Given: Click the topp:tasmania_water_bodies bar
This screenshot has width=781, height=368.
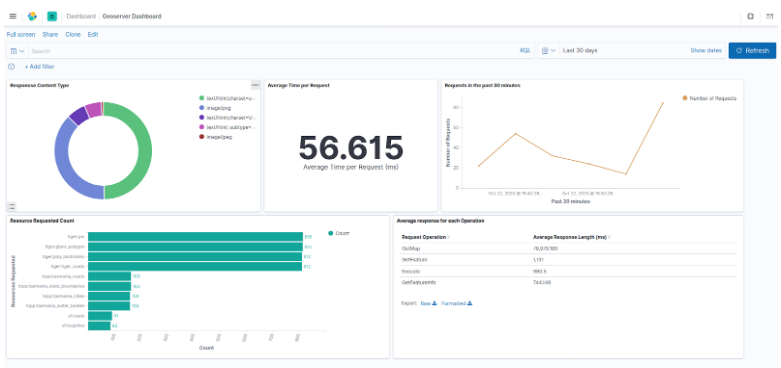Looking at the screenshot, I should 109,306.
